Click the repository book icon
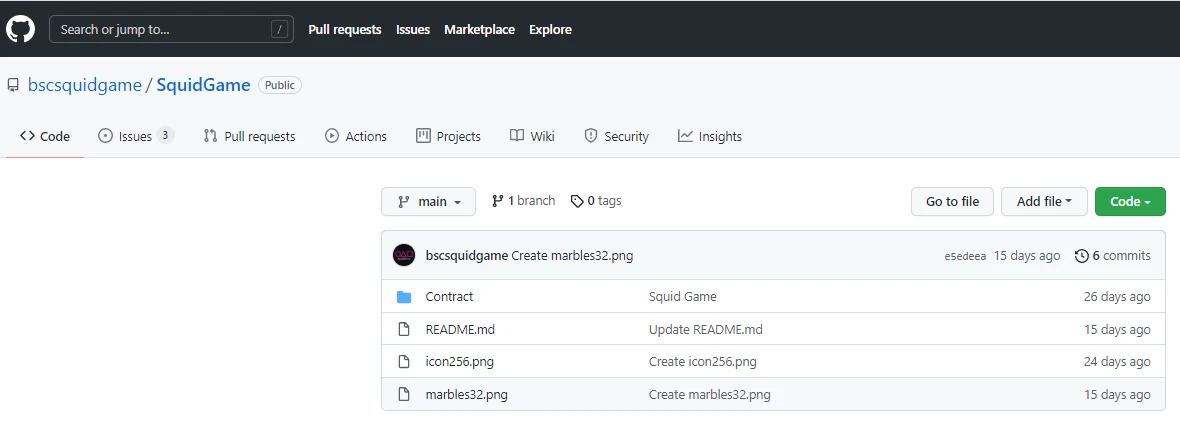The width and height of the screenshot is (1180, 423). [14, 85]
